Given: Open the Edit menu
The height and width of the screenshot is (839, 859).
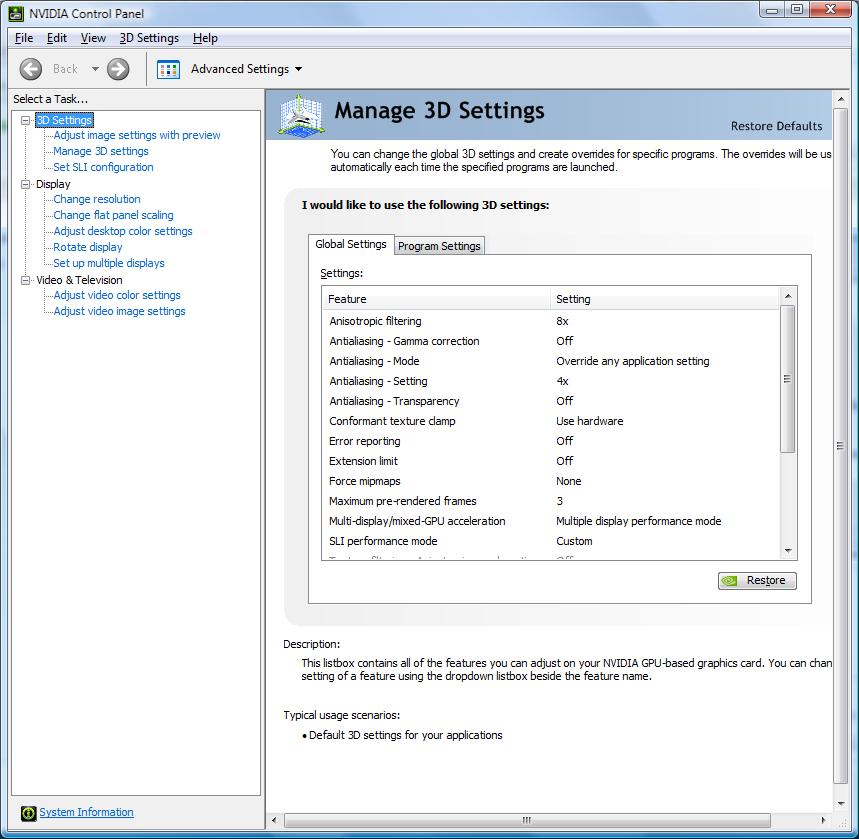Looking at the screenshot, I should (56, 38).
